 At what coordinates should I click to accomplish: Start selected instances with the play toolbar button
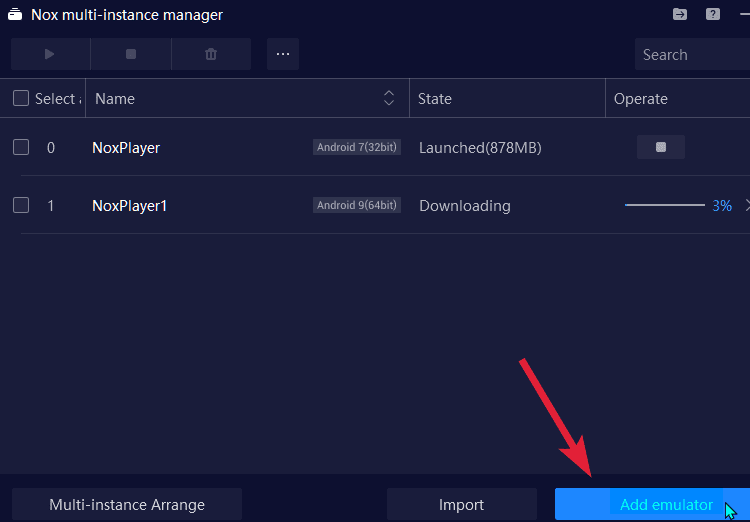click(50, 54)
